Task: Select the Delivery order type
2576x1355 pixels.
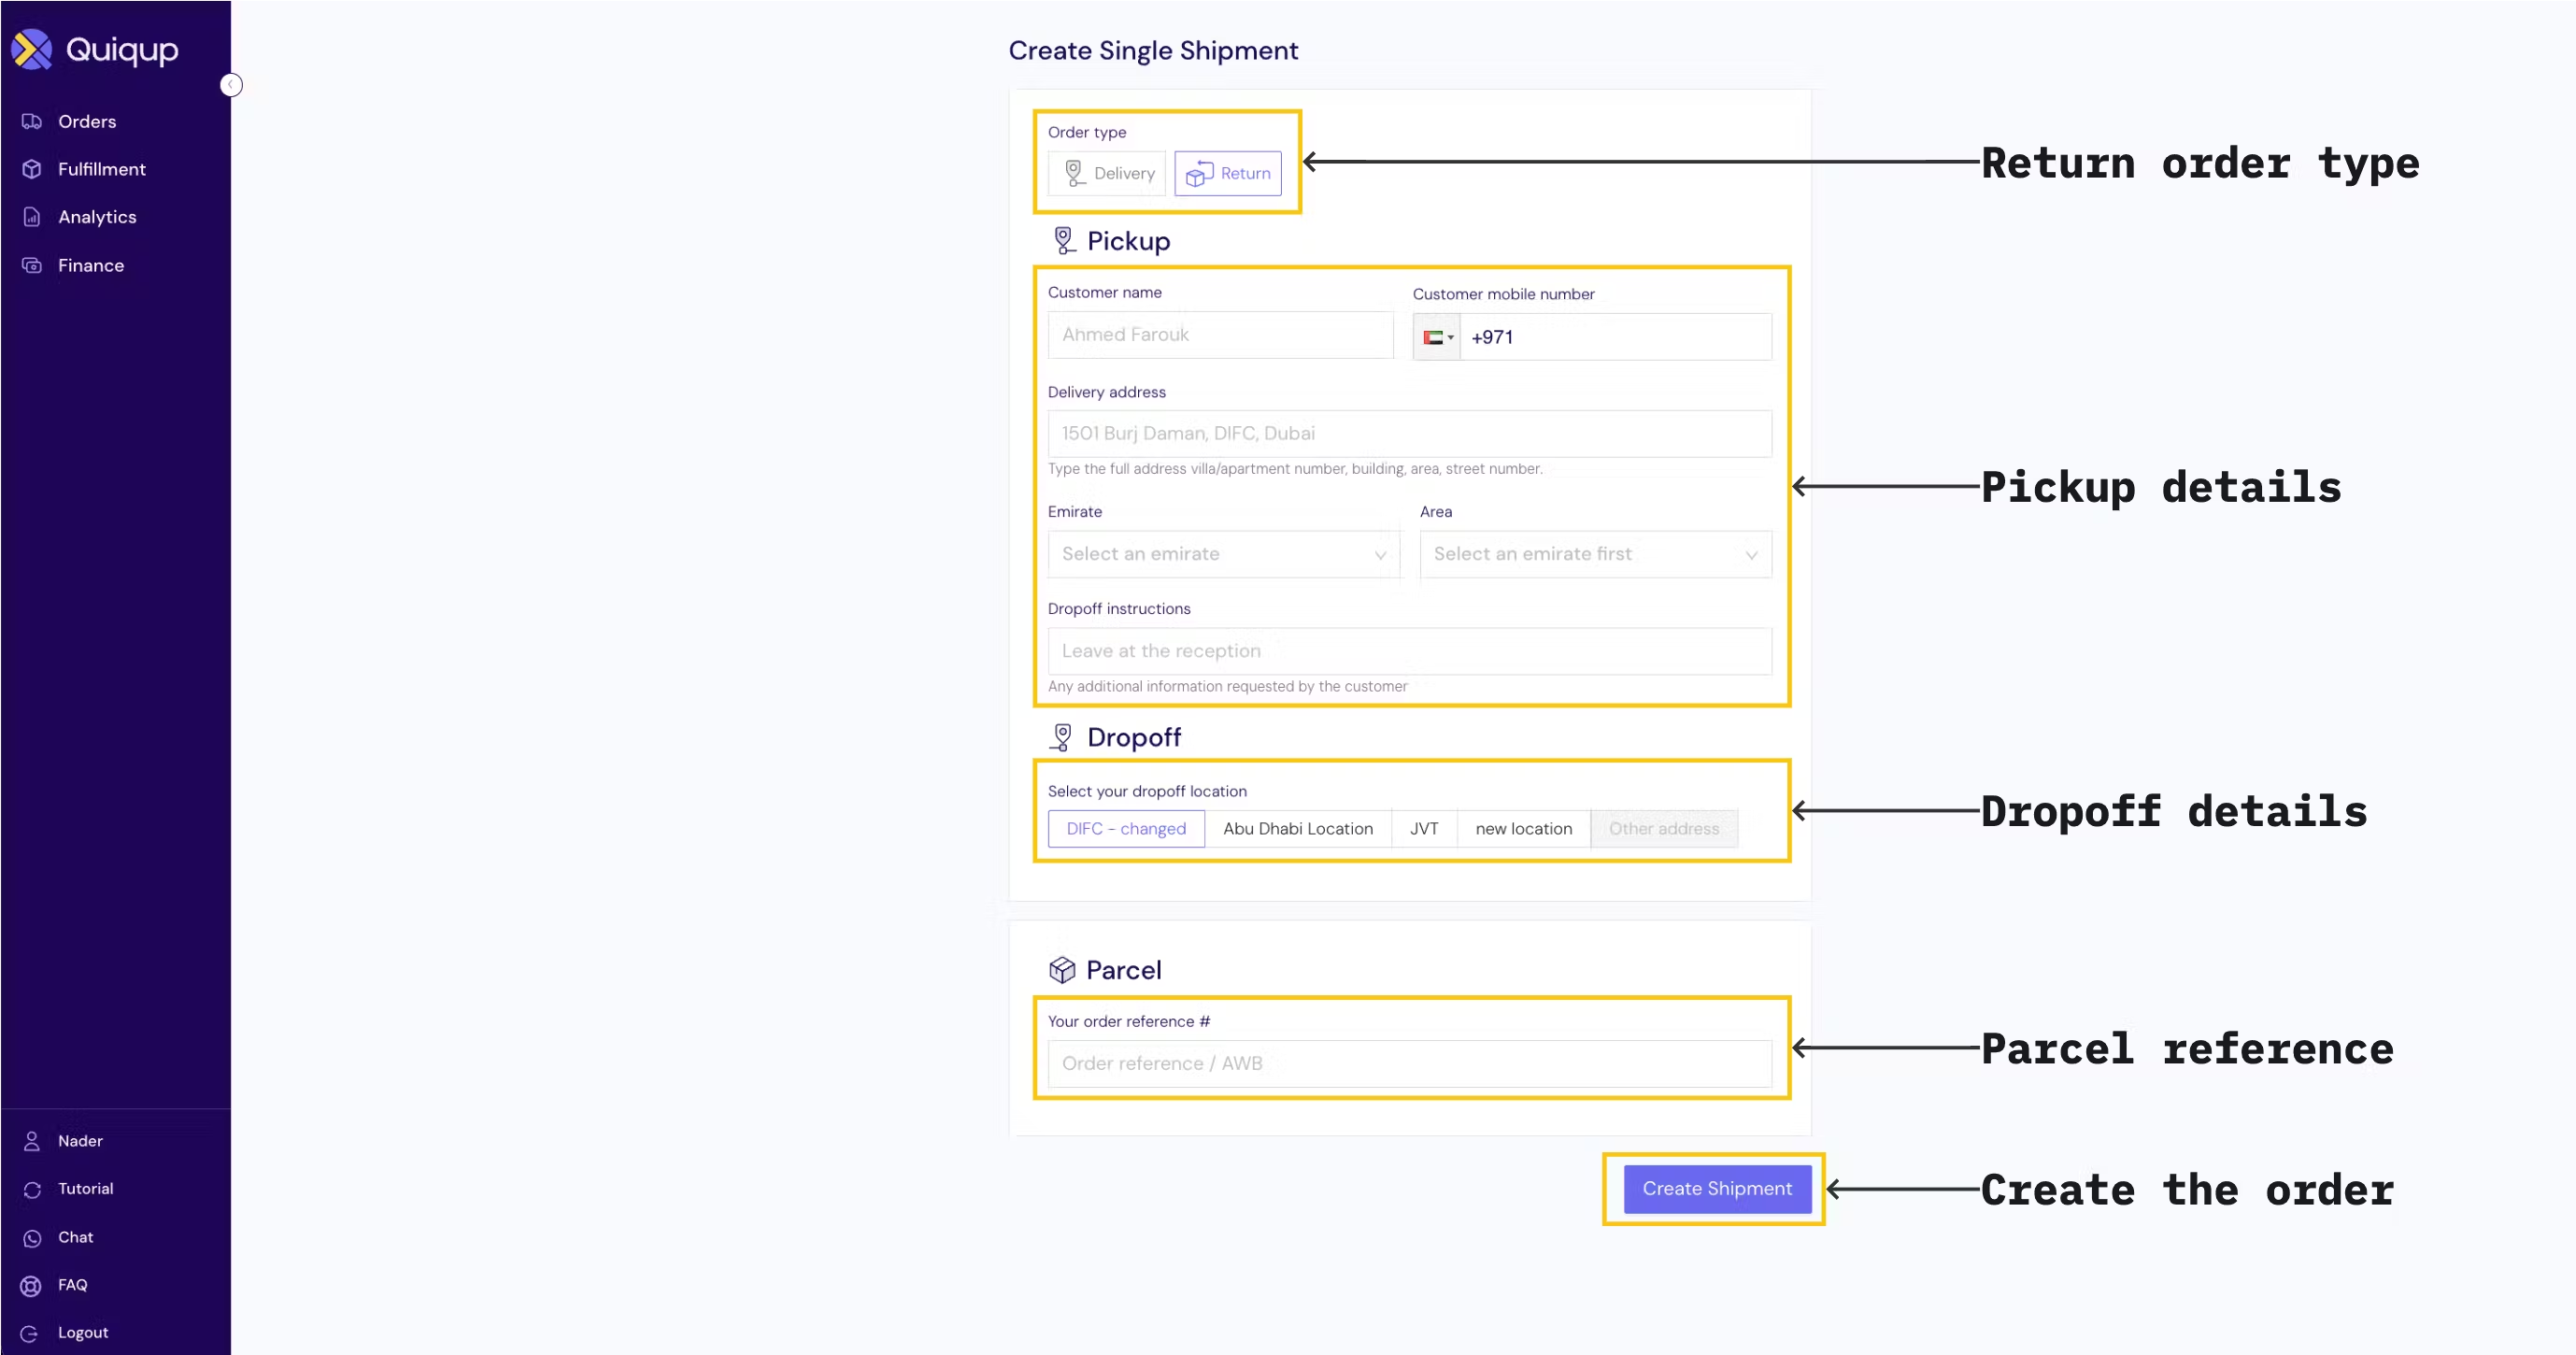Action: [x=1108, y=173]
